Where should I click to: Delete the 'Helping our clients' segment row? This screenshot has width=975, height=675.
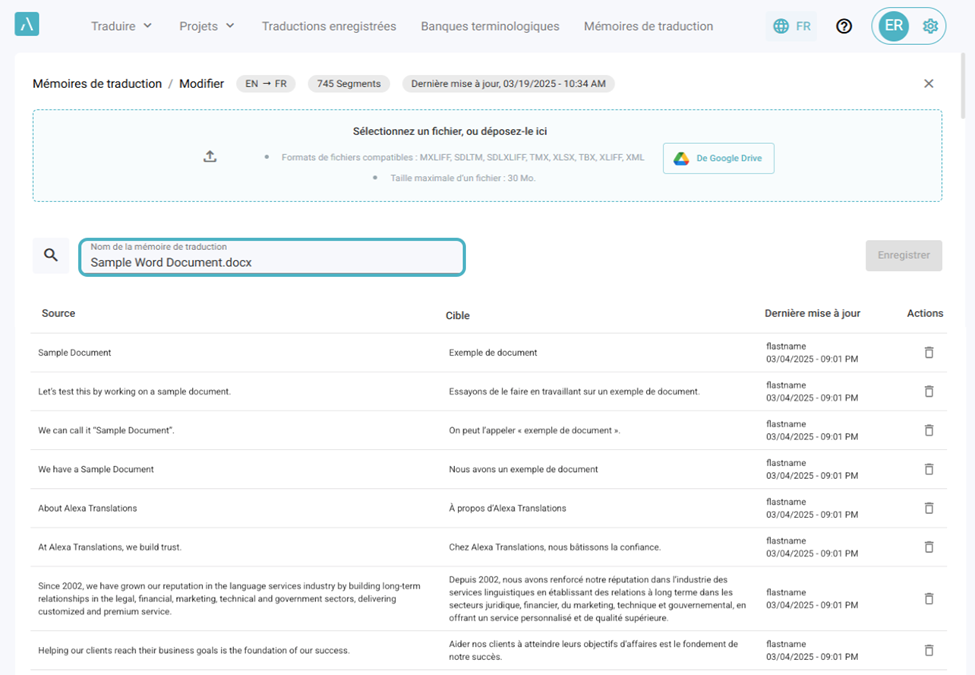pyautogui.click(x=929, y=650)
